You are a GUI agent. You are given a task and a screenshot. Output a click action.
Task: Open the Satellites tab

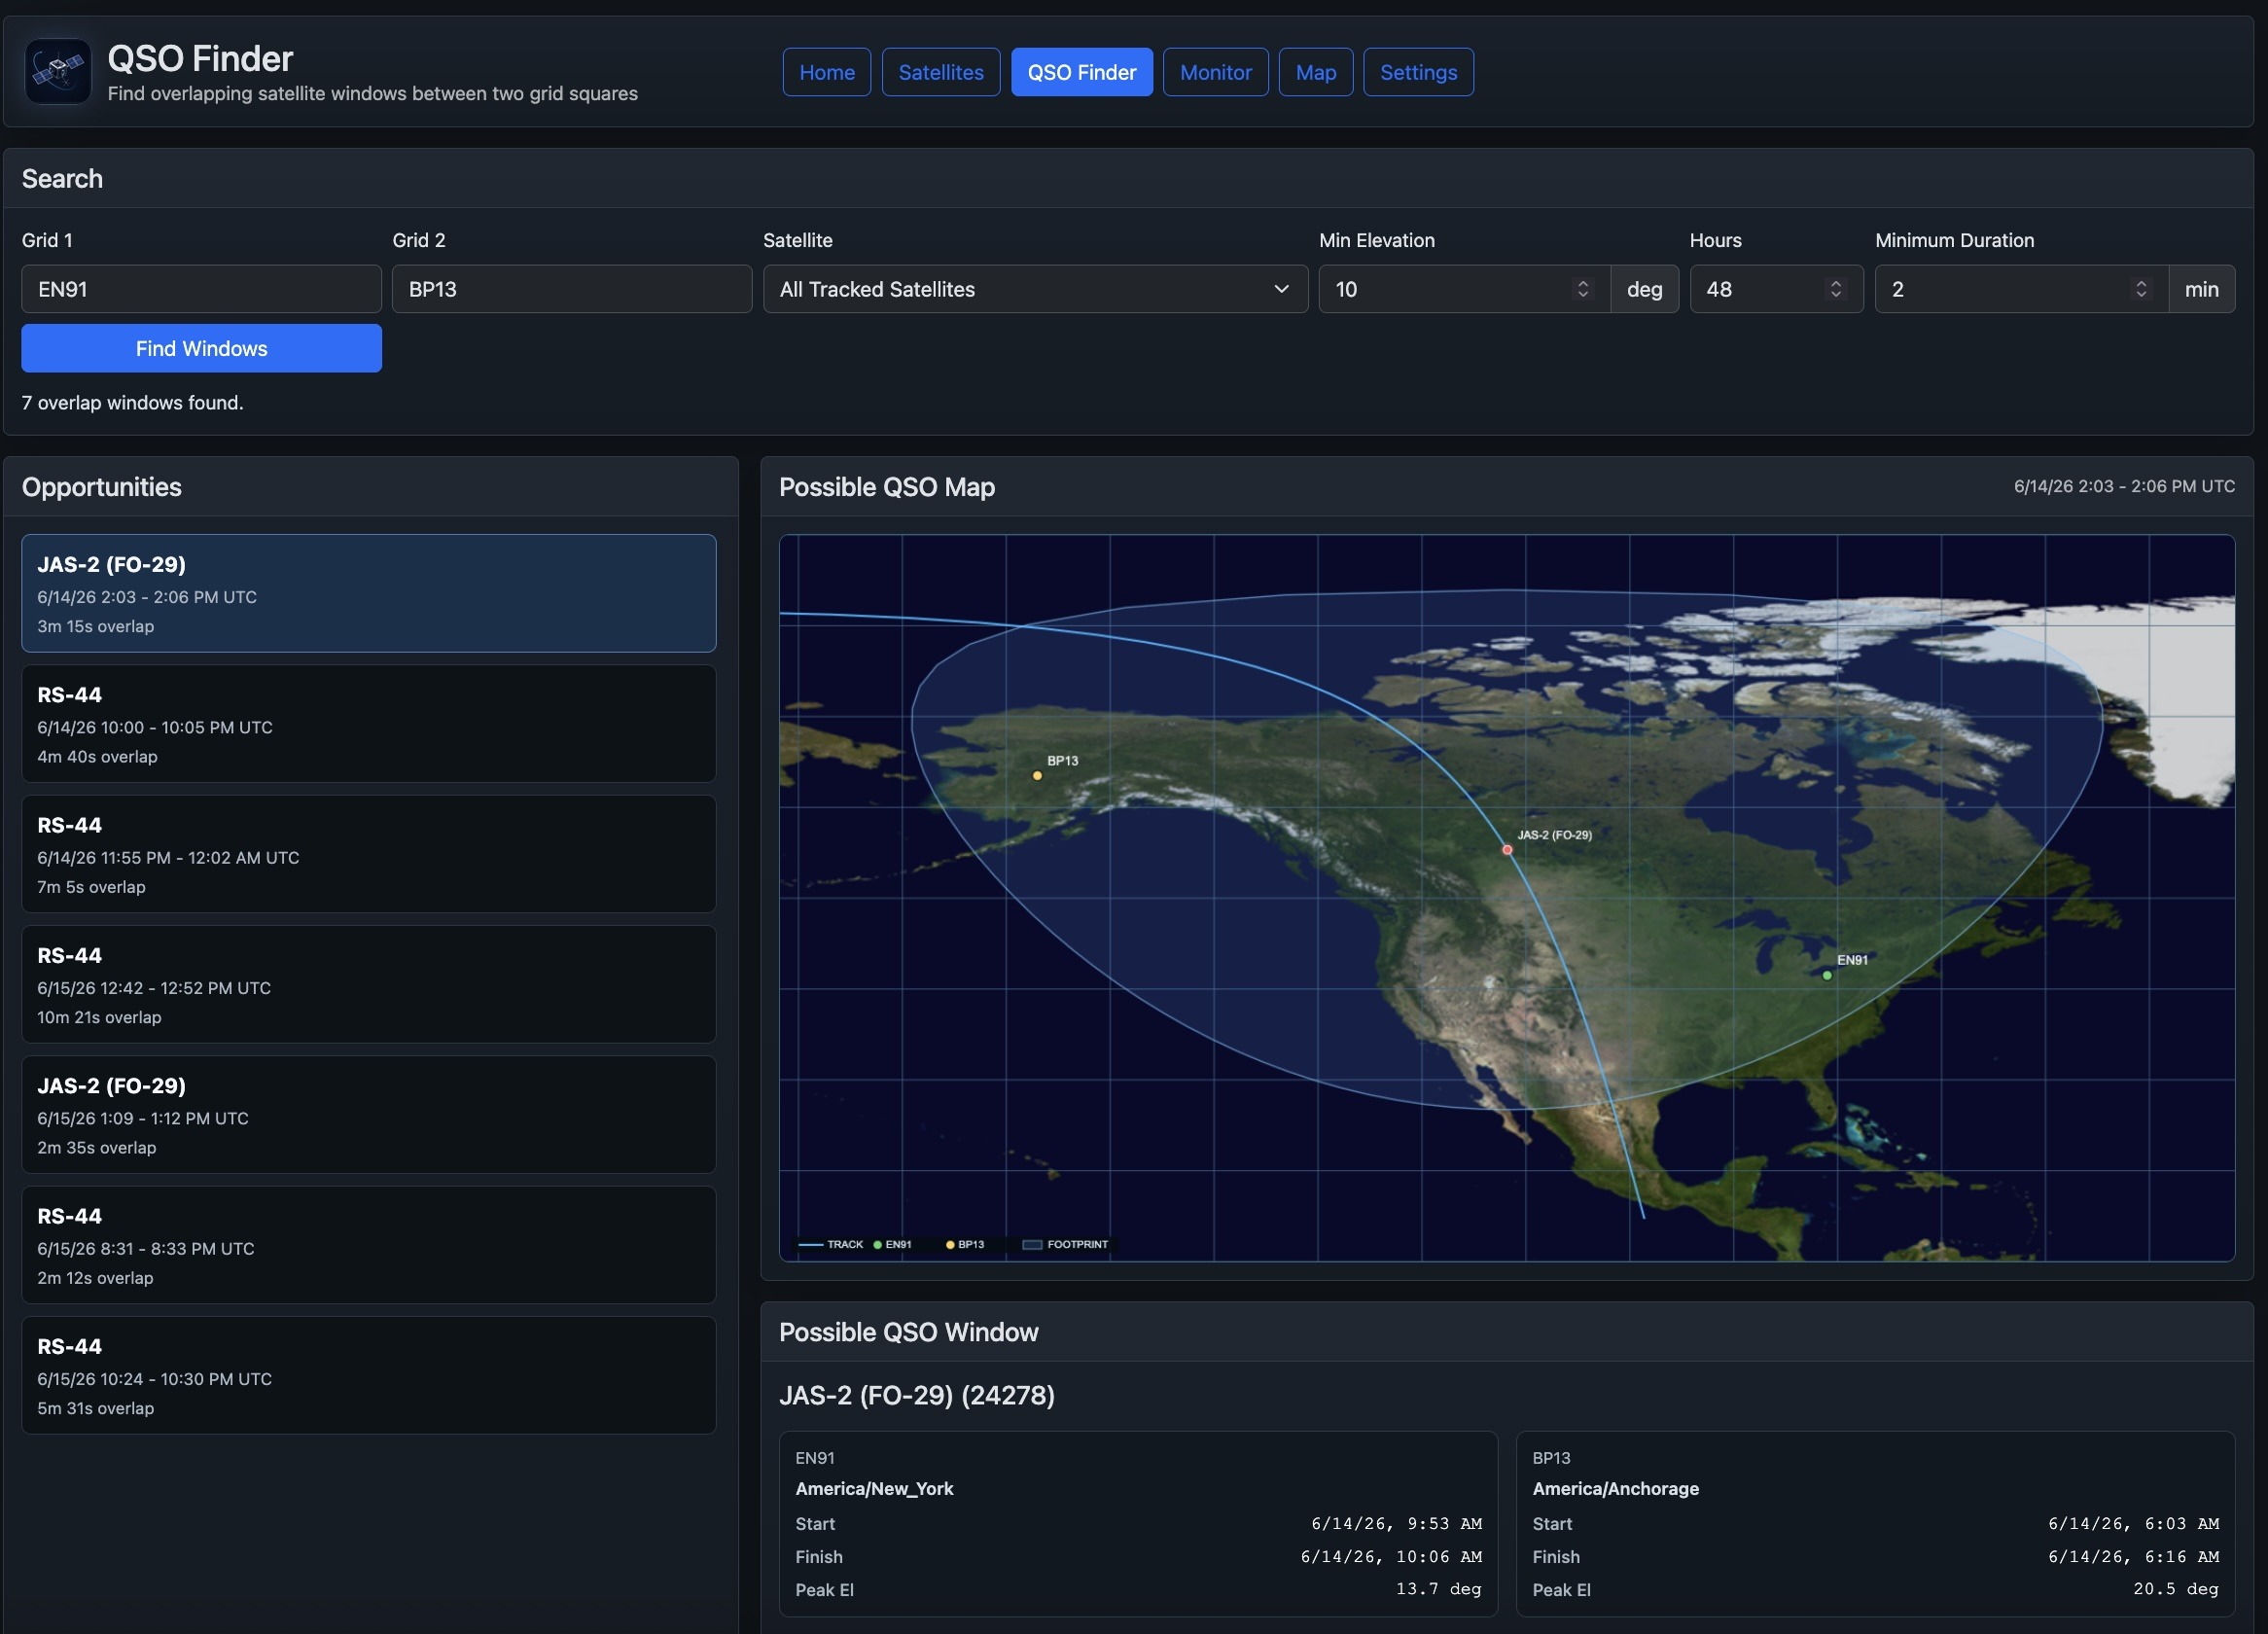(941, 72)
